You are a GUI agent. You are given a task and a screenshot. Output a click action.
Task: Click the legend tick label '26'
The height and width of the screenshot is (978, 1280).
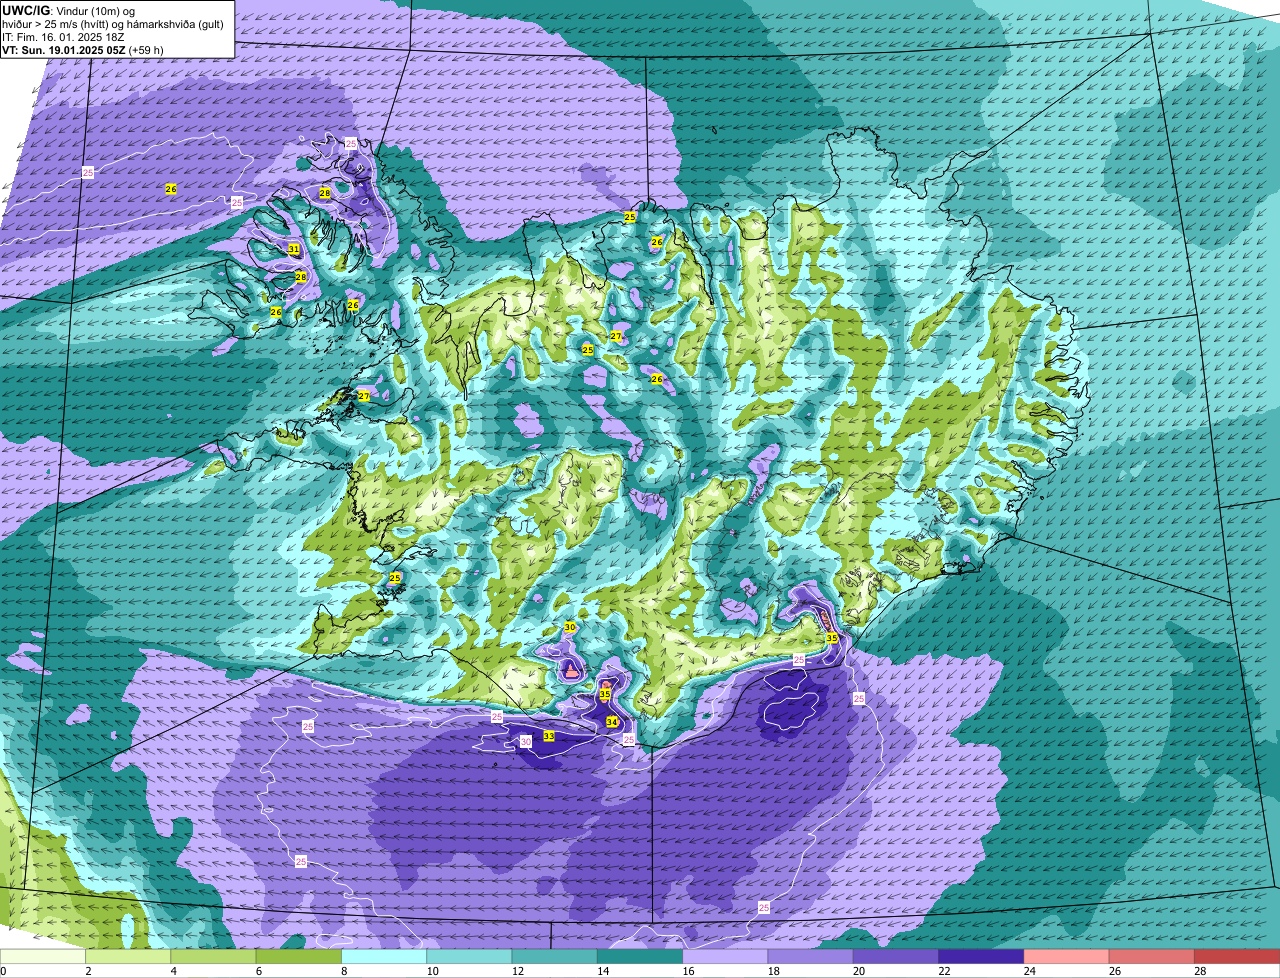click(x=1114, y=971)
